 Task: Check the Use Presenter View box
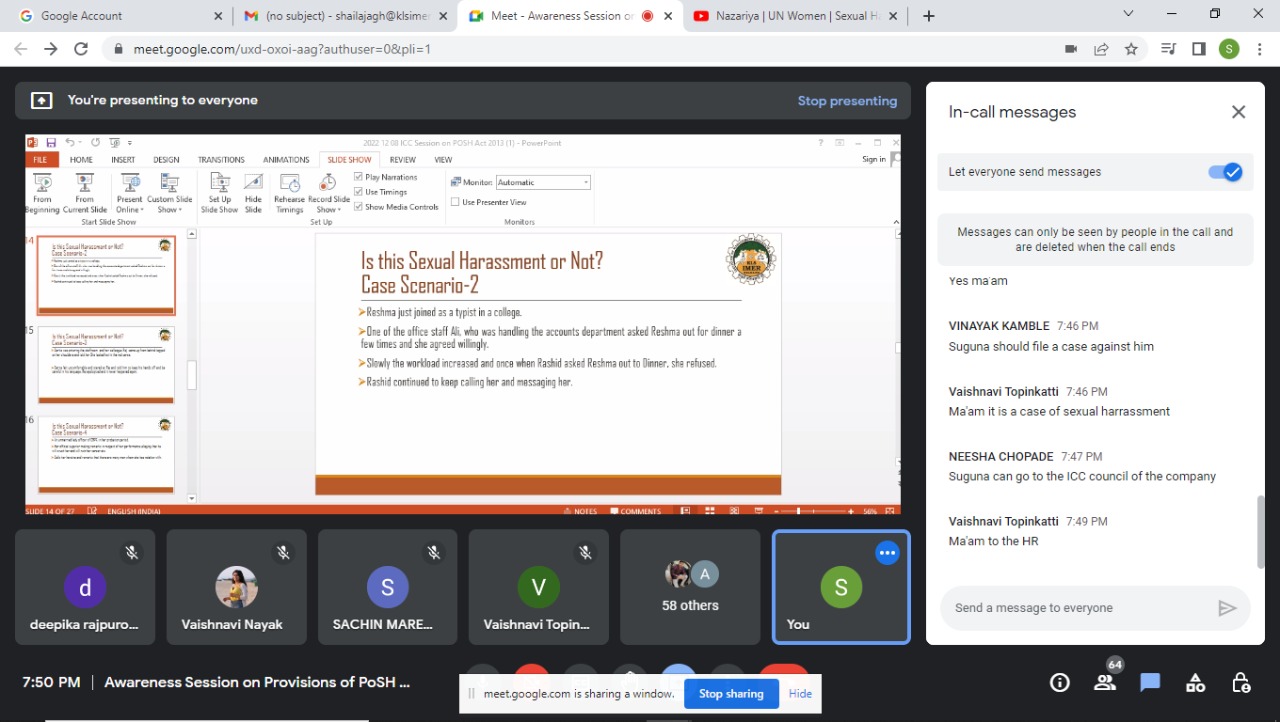tap(455, 202)
